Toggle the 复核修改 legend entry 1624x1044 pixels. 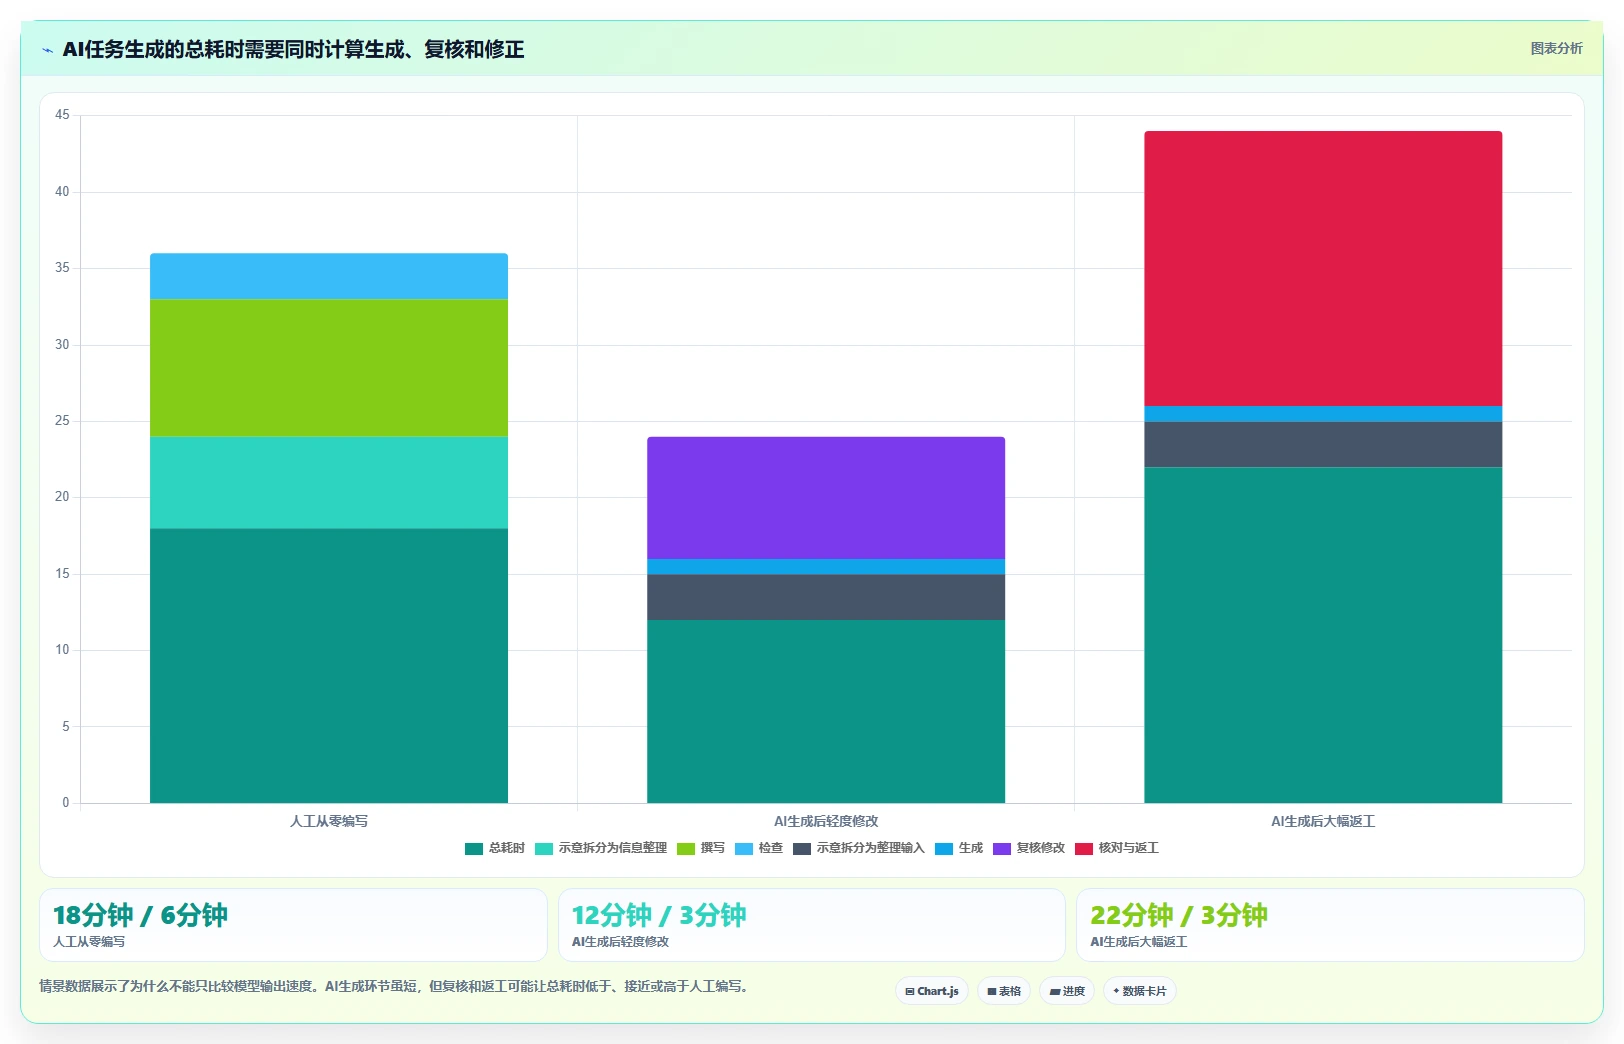pyautogui.click(x=1029, y=848)
